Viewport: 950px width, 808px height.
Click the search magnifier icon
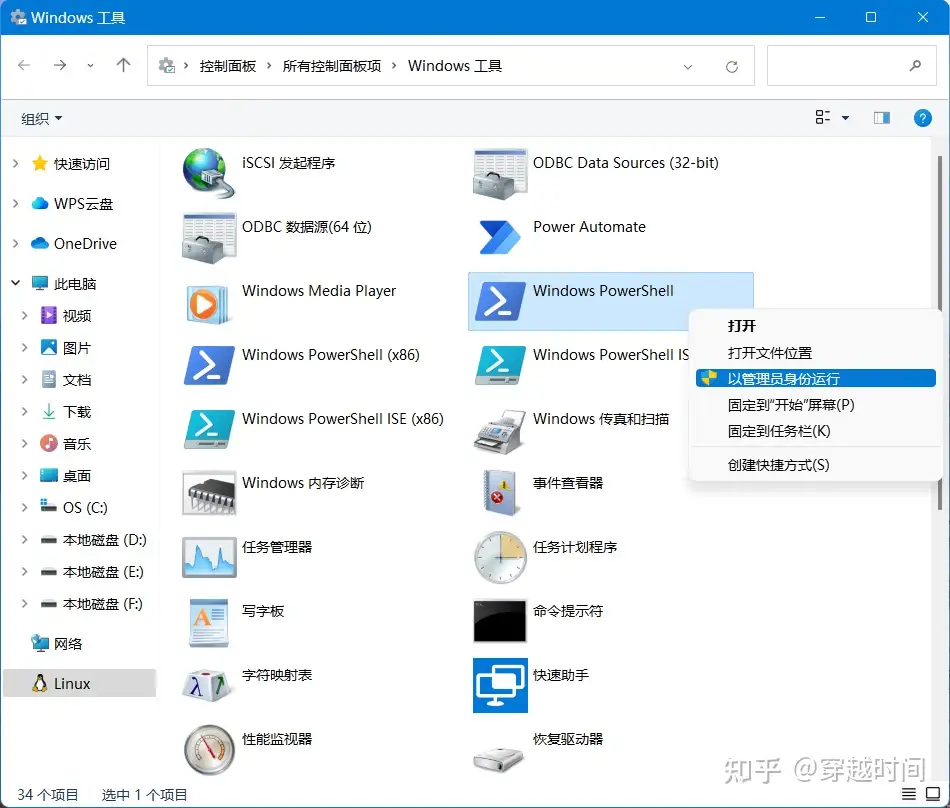coord(915,65)
